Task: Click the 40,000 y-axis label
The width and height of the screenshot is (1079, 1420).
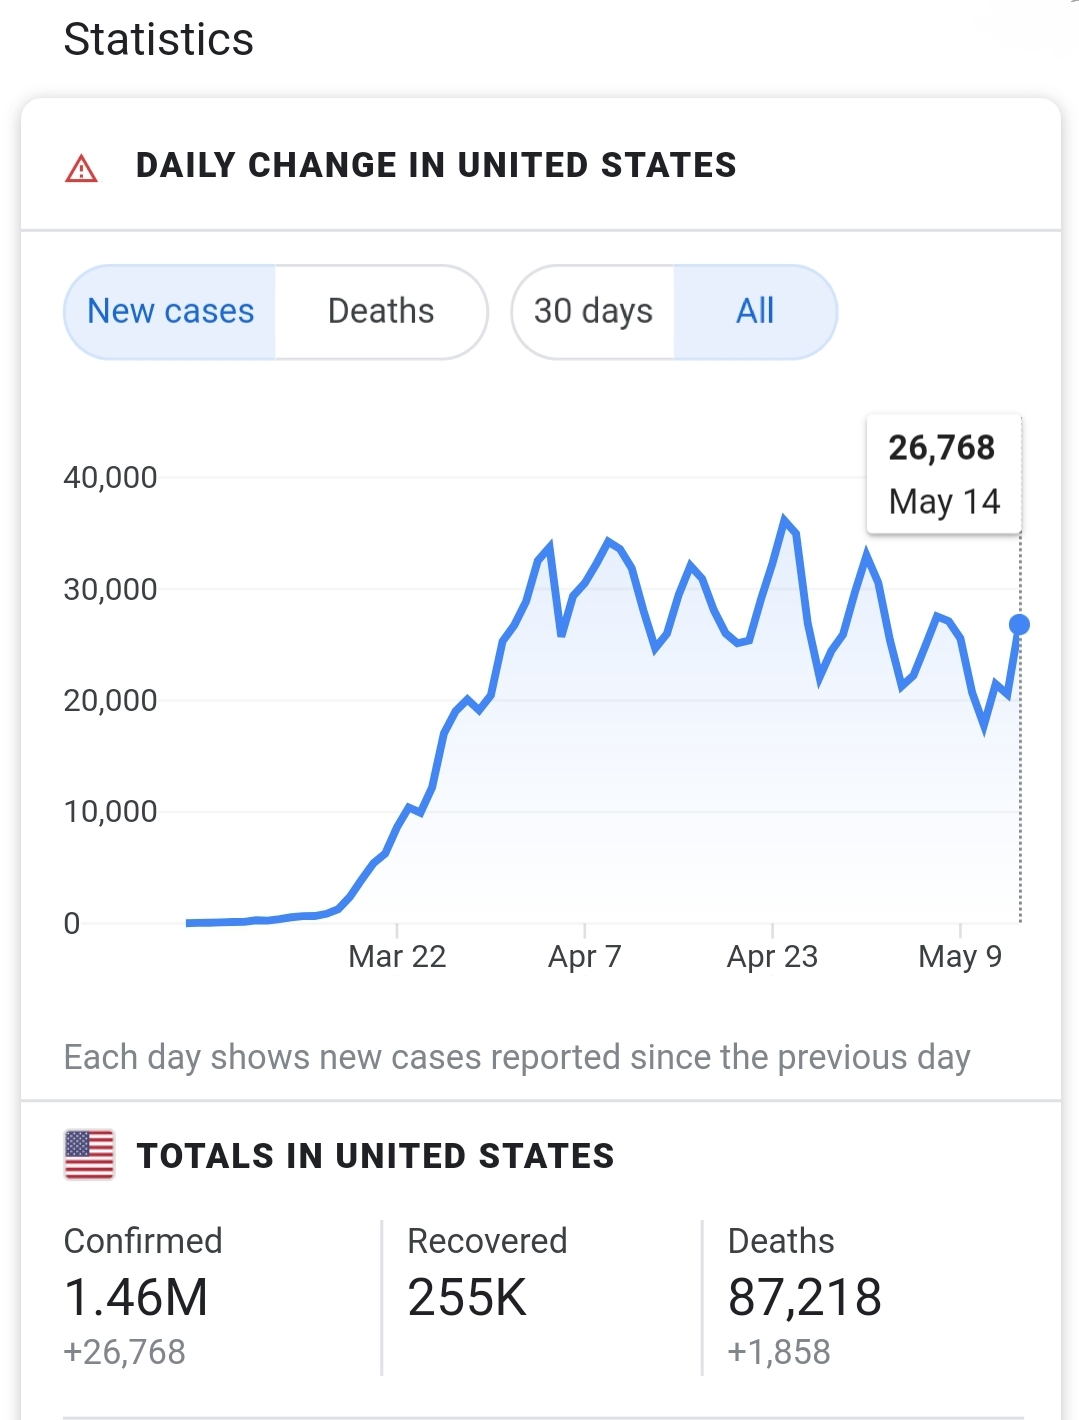Action: [x=110, y=478]
